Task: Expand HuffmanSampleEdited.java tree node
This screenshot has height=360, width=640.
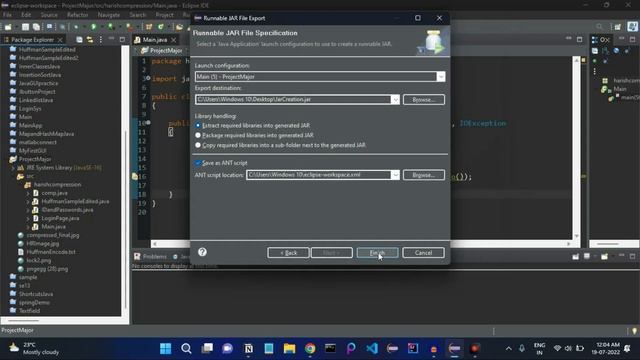Action: [28, 202]
